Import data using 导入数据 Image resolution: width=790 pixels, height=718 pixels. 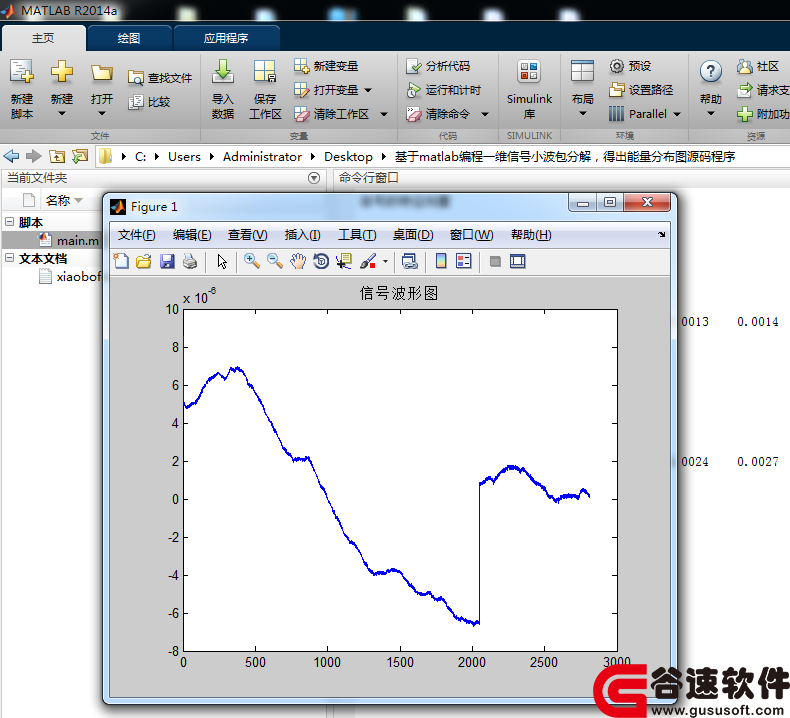[223, 89]
